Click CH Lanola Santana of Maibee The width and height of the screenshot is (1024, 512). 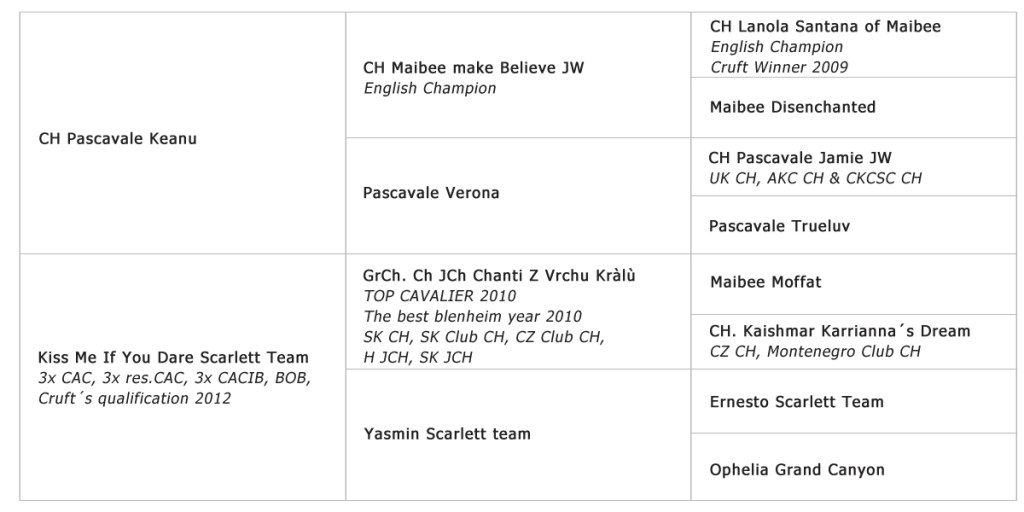[x=825, y=27]
